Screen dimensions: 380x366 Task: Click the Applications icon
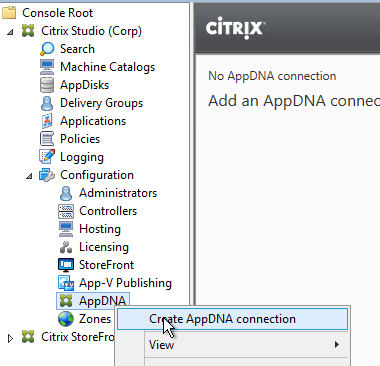click(47, 121)
